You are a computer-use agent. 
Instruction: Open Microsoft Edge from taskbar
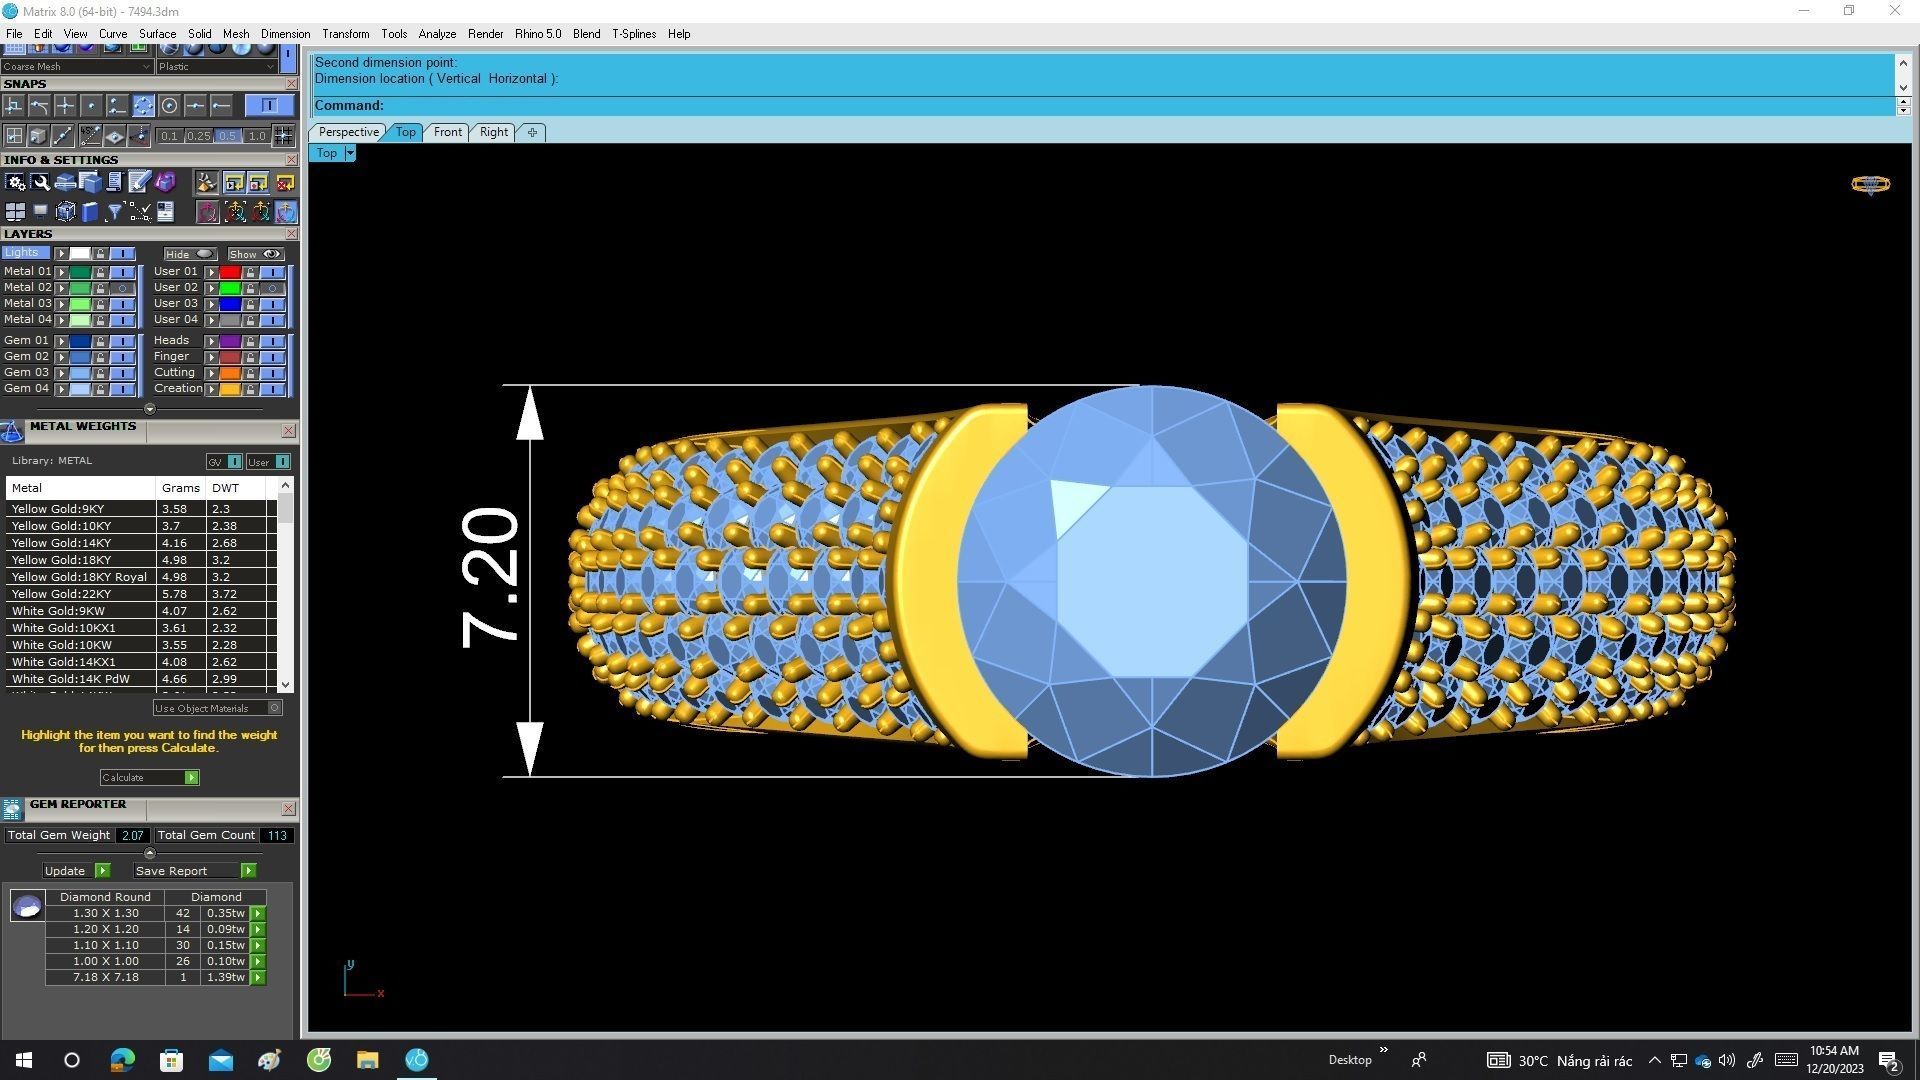[x=122, y=1060]
